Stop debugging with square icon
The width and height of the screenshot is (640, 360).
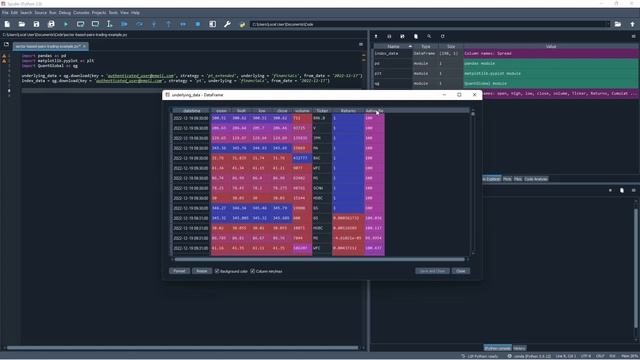(198, 24)
